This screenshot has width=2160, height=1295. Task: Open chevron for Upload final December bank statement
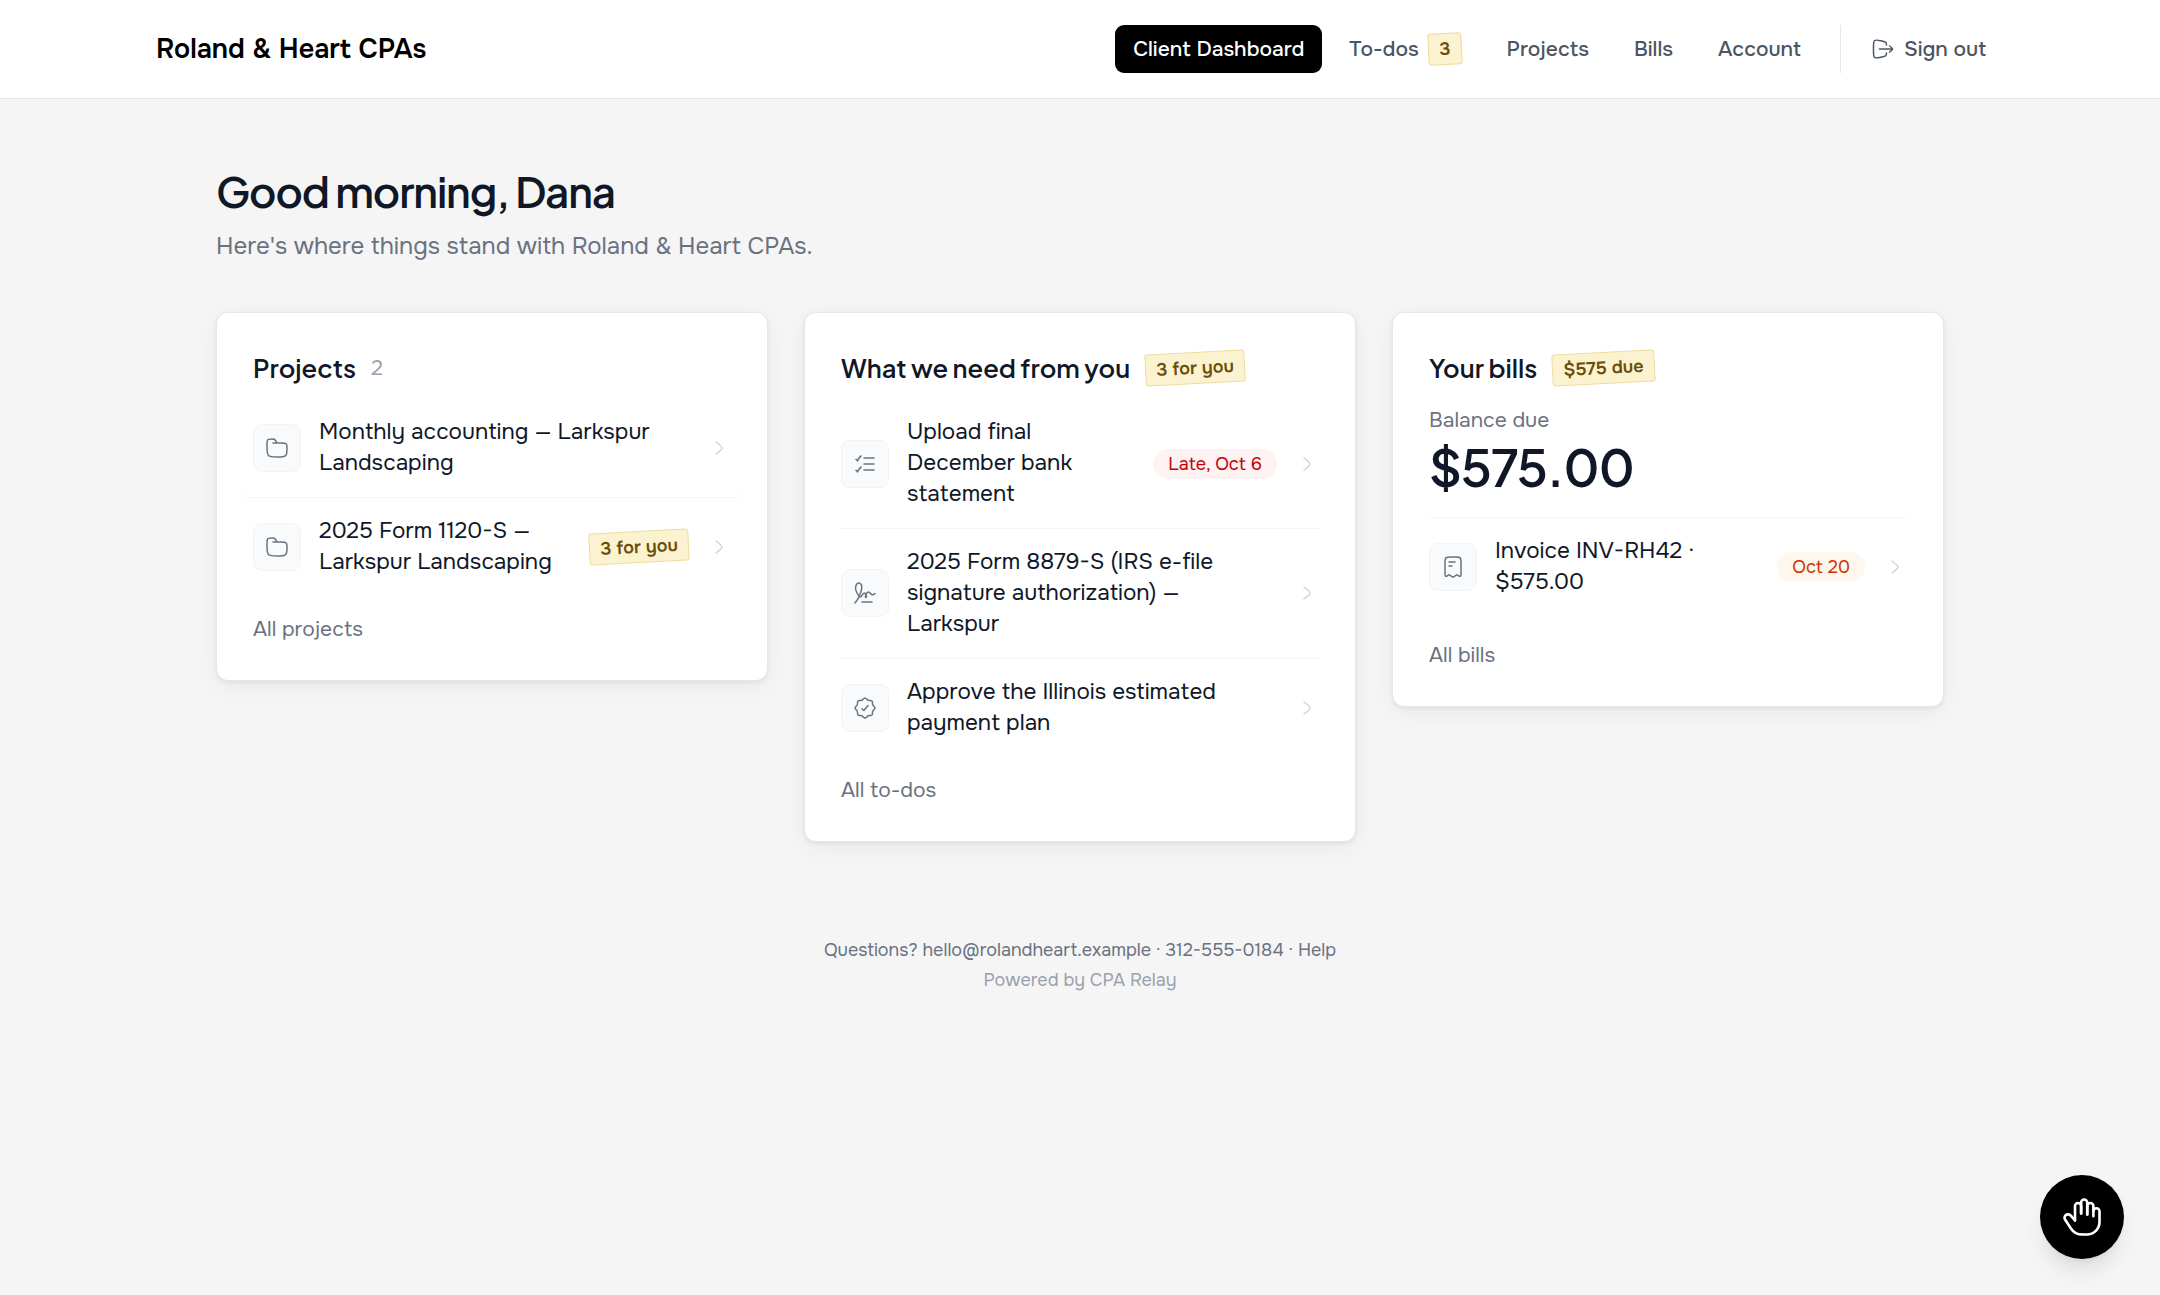(x=1307, y=464)
